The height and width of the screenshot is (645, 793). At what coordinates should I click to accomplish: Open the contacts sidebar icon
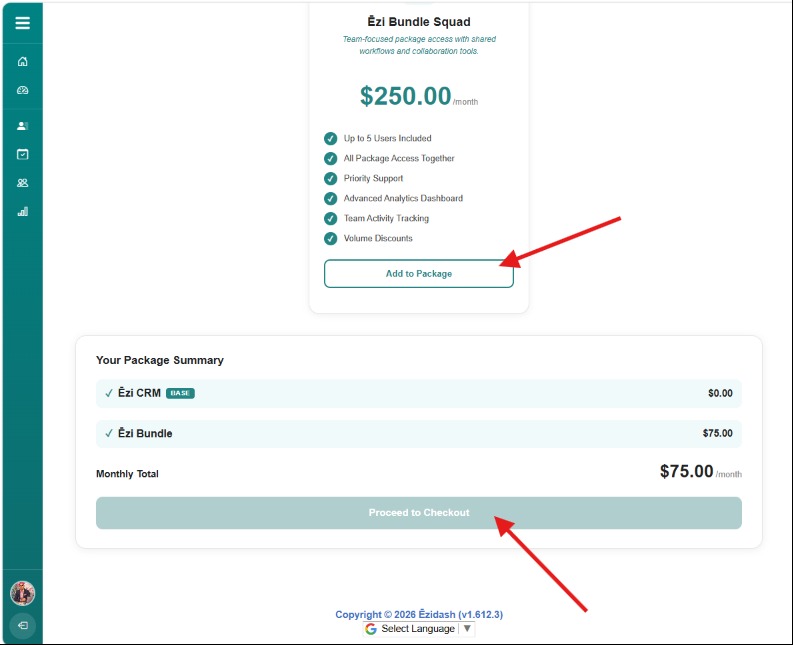pos(22,125)
